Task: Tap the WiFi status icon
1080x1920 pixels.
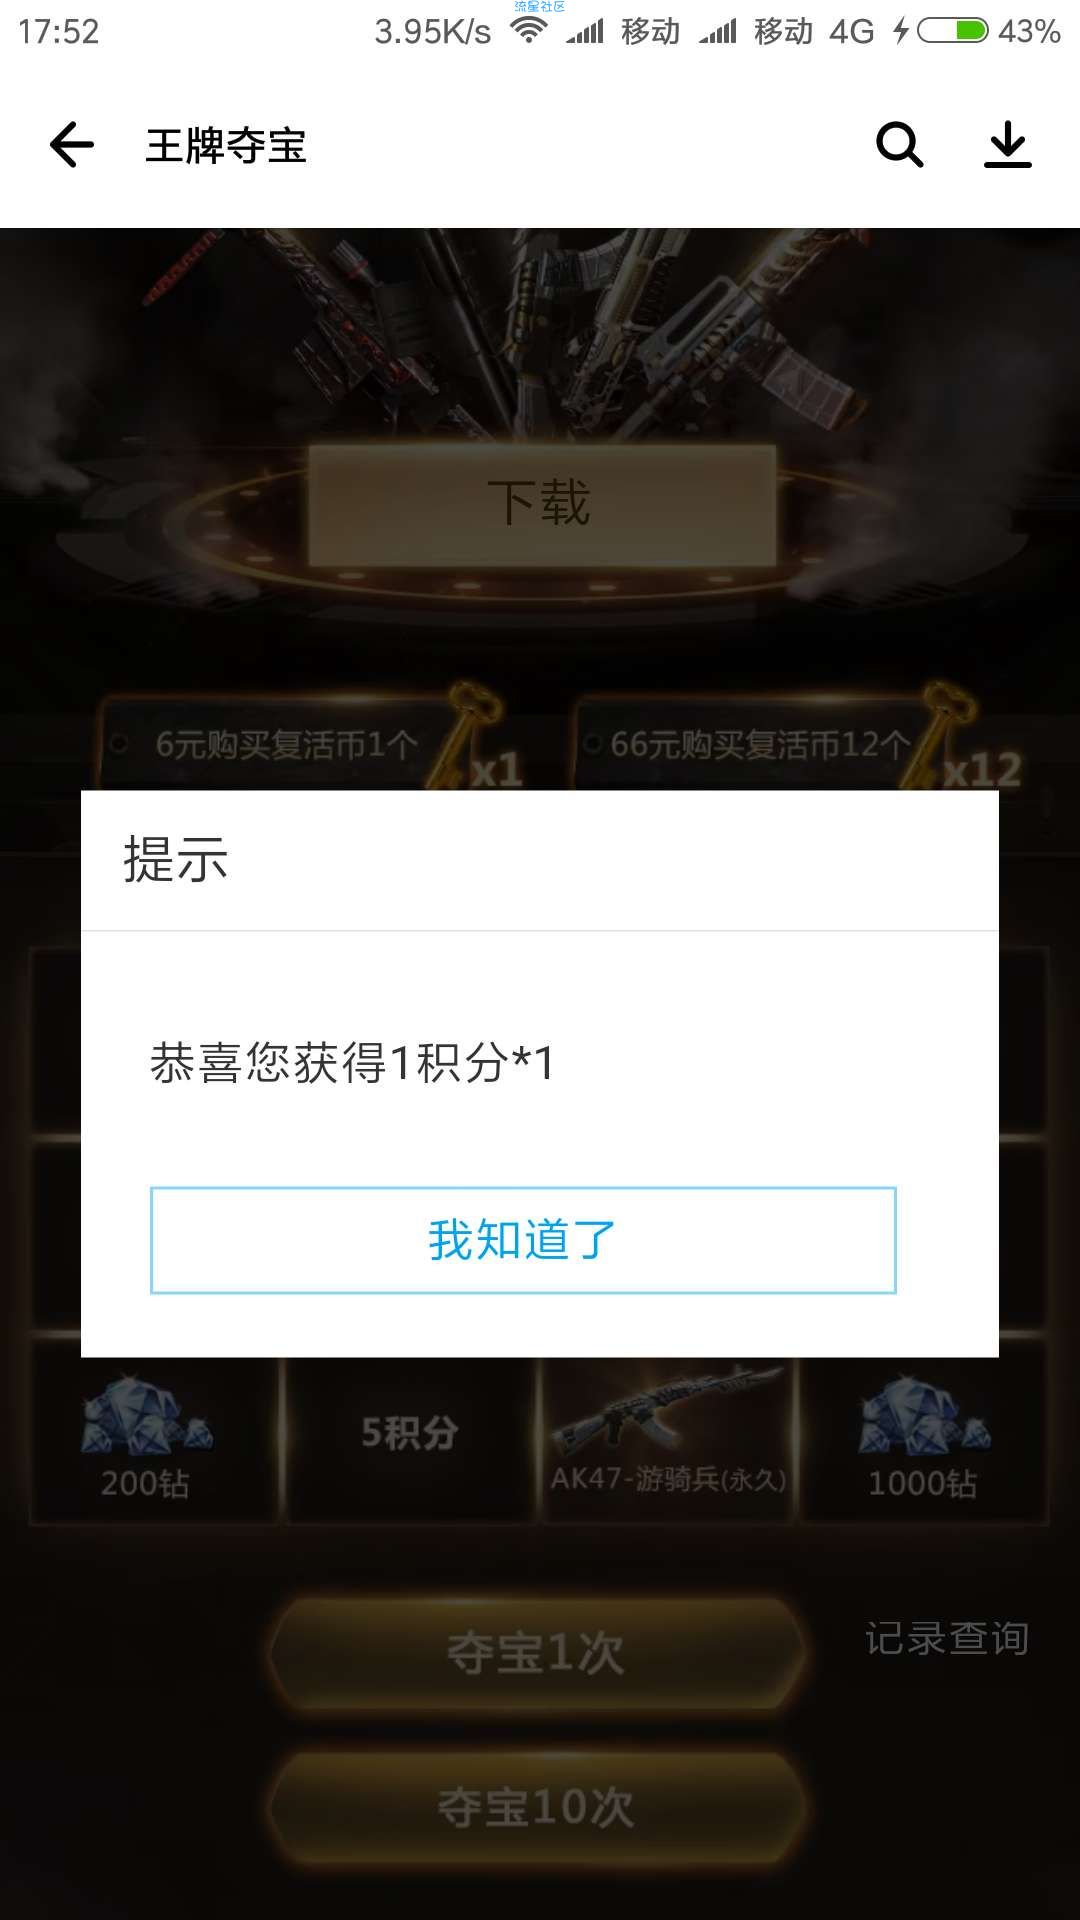Action: (x=529, y=30)
